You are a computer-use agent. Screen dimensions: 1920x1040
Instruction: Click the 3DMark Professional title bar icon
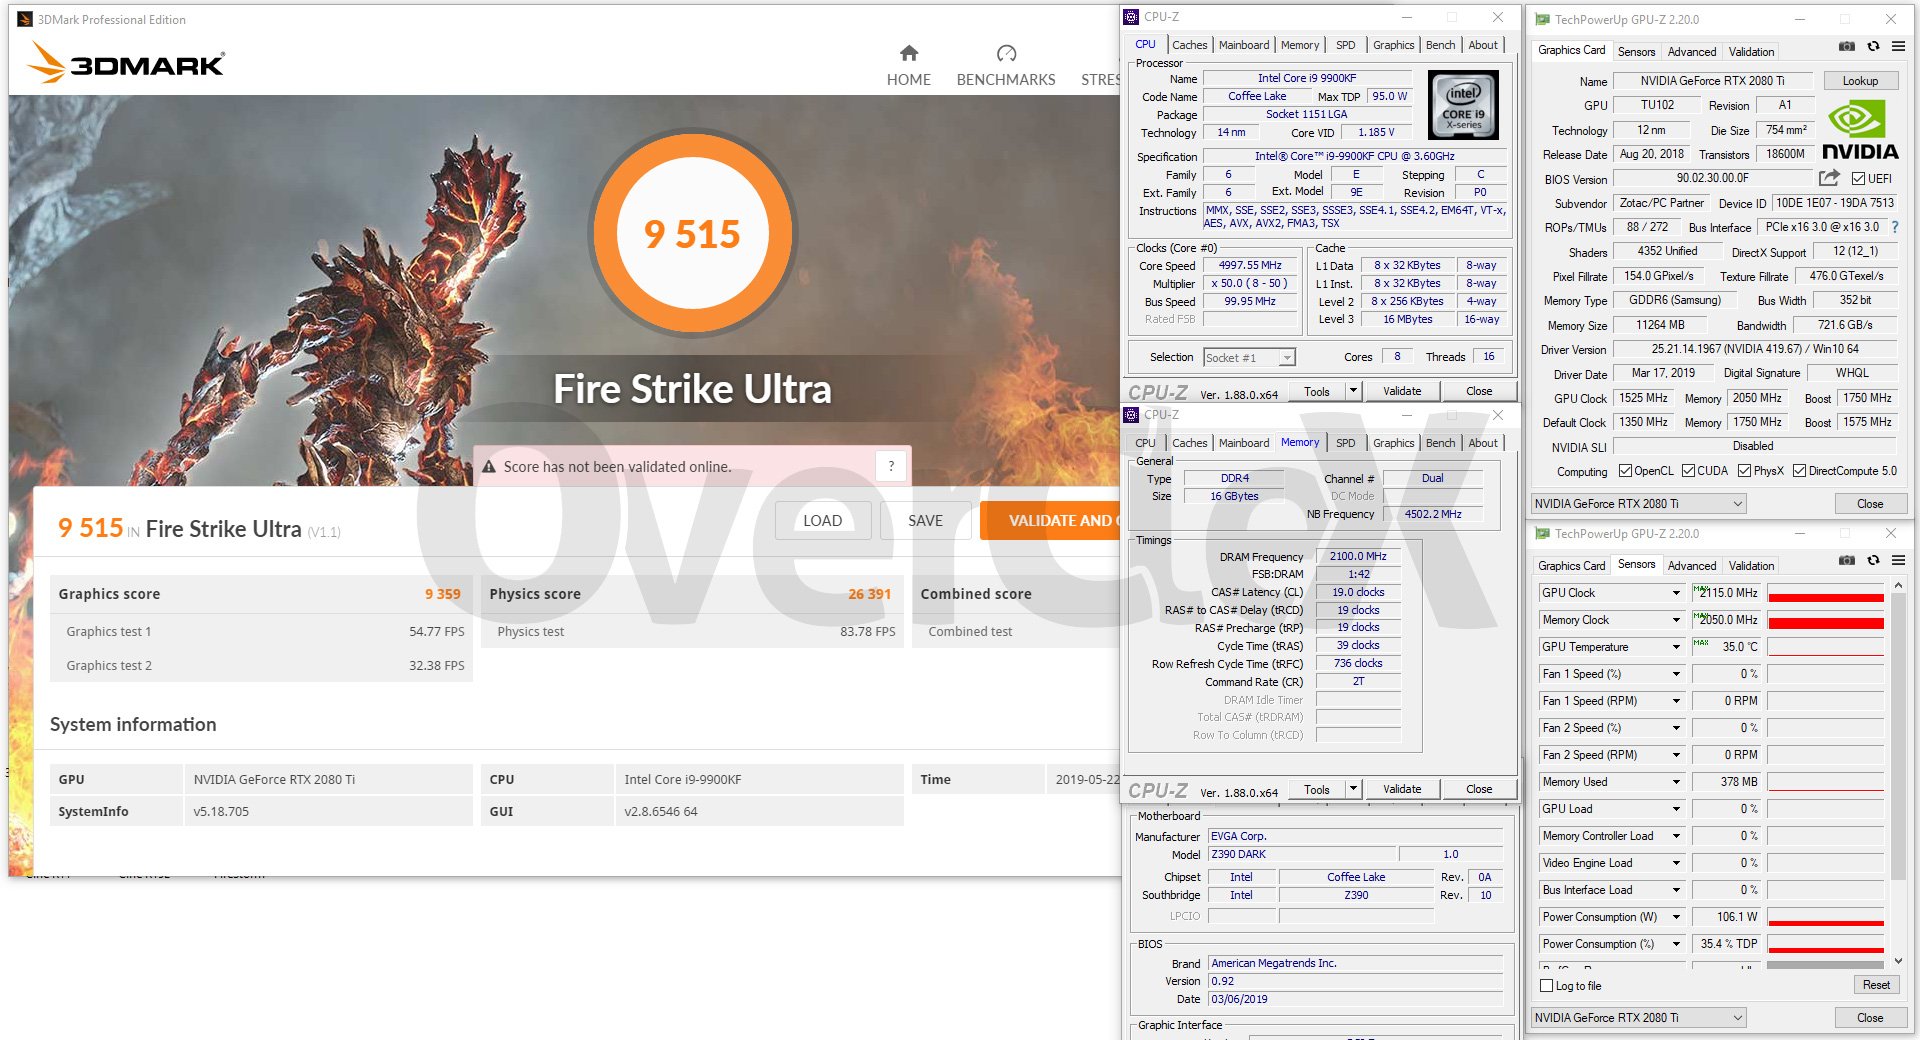pyautogui.click(x=25, y=19)
